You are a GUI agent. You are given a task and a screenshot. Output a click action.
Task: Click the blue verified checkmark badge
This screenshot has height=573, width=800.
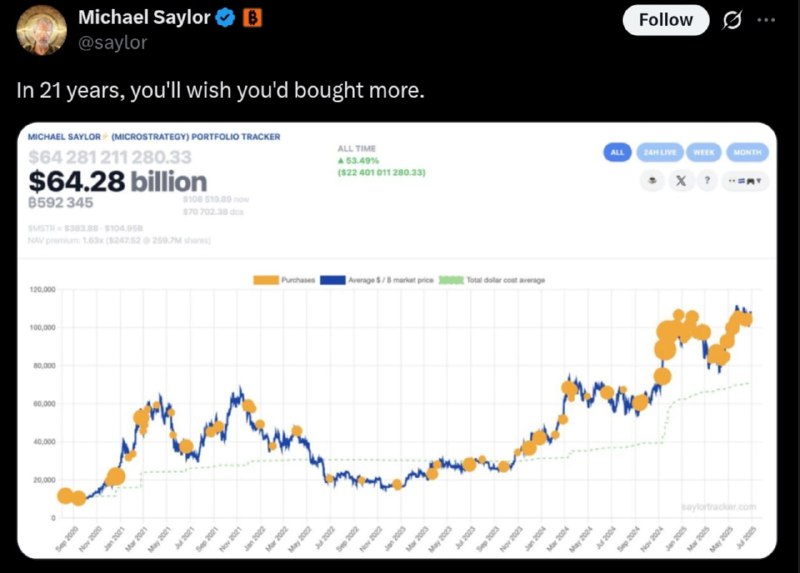(x=225, y=18)
